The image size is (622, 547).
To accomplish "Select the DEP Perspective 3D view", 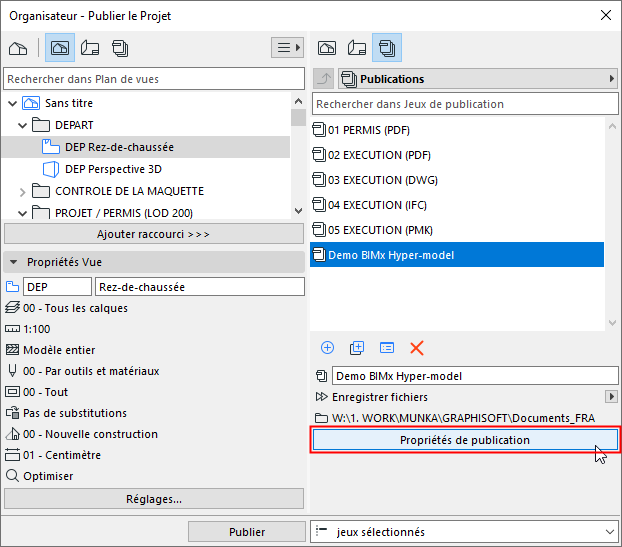I will [x=113, y=169].
